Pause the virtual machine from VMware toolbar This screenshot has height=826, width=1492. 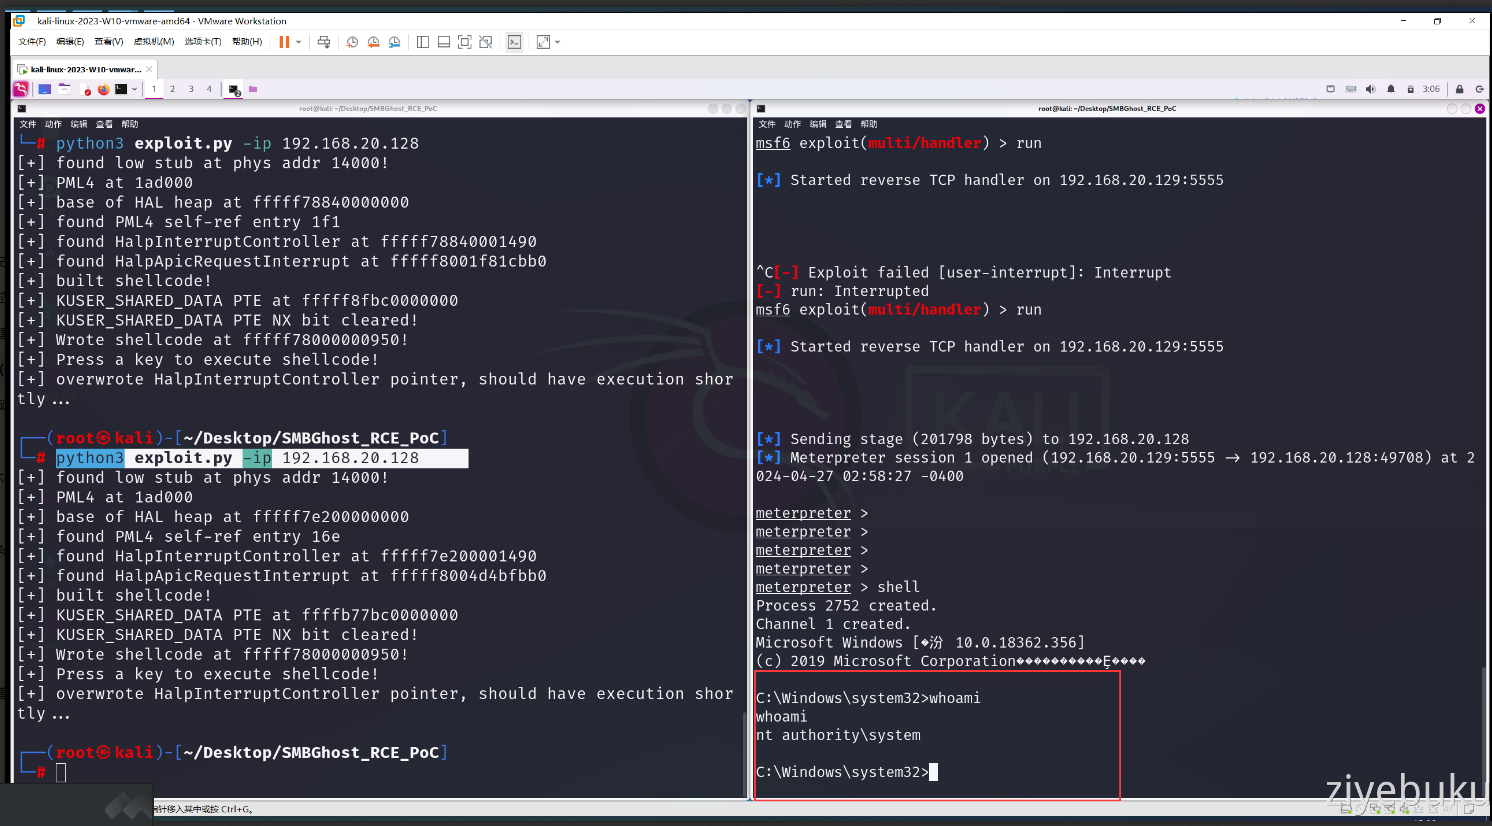pos(284,42)
